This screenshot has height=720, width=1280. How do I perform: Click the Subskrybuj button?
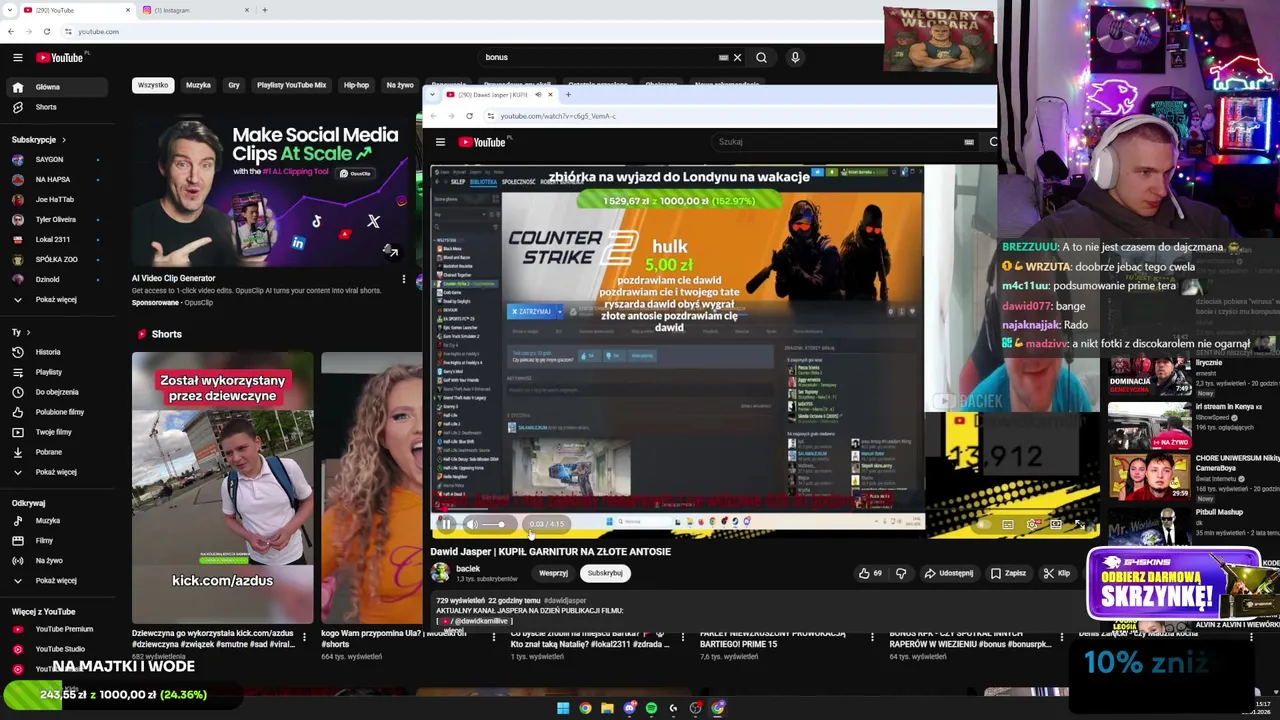605,574
